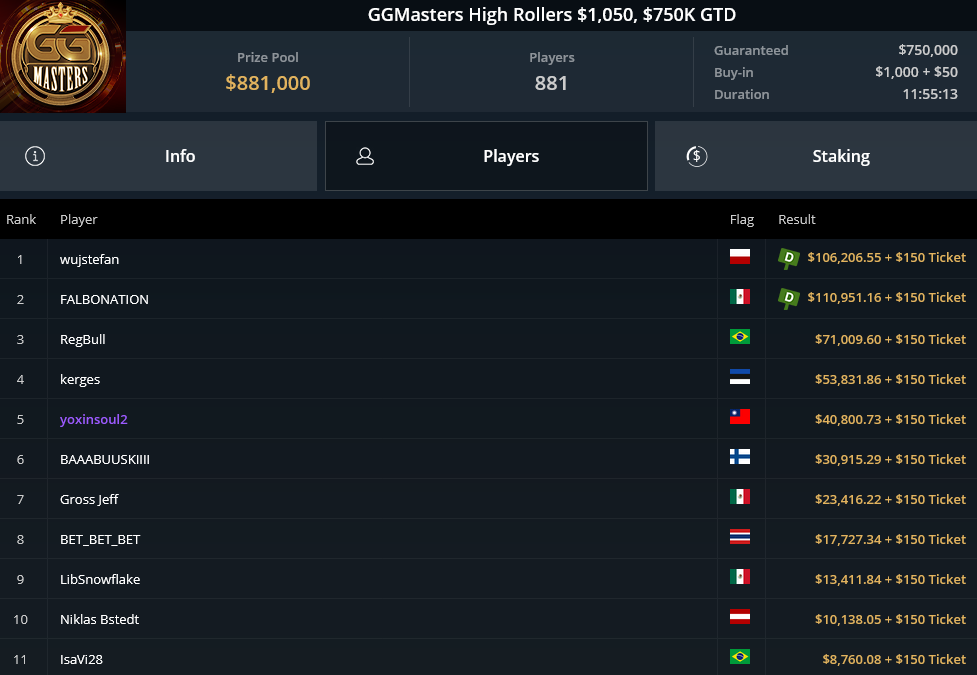Click IsaVi28's Brazil flag
The height and width of the screenshot is (675, 977).
tap(740, 656)
